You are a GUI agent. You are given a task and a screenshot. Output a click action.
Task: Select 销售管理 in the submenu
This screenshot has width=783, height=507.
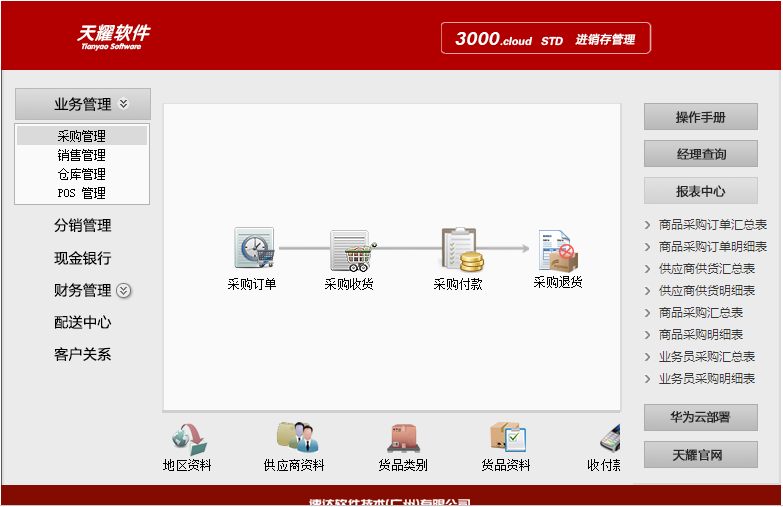tap(81, 155)
